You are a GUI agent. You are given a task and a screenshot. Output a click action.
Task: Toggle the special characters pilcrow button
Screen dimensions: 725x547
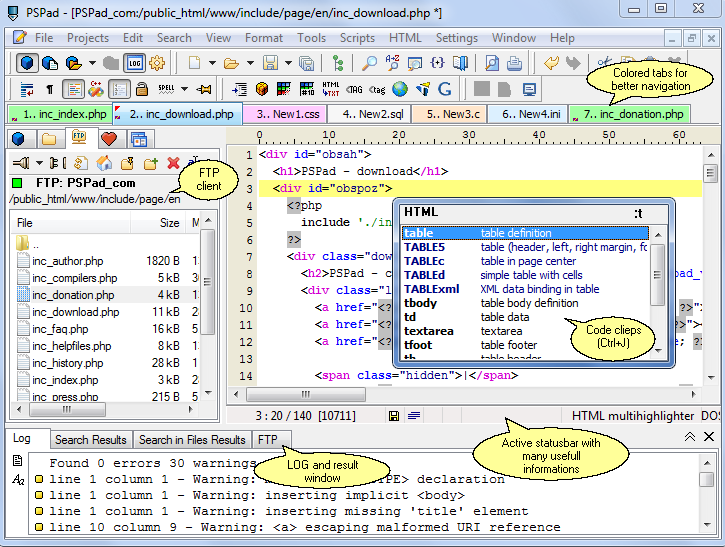(50, 89)
